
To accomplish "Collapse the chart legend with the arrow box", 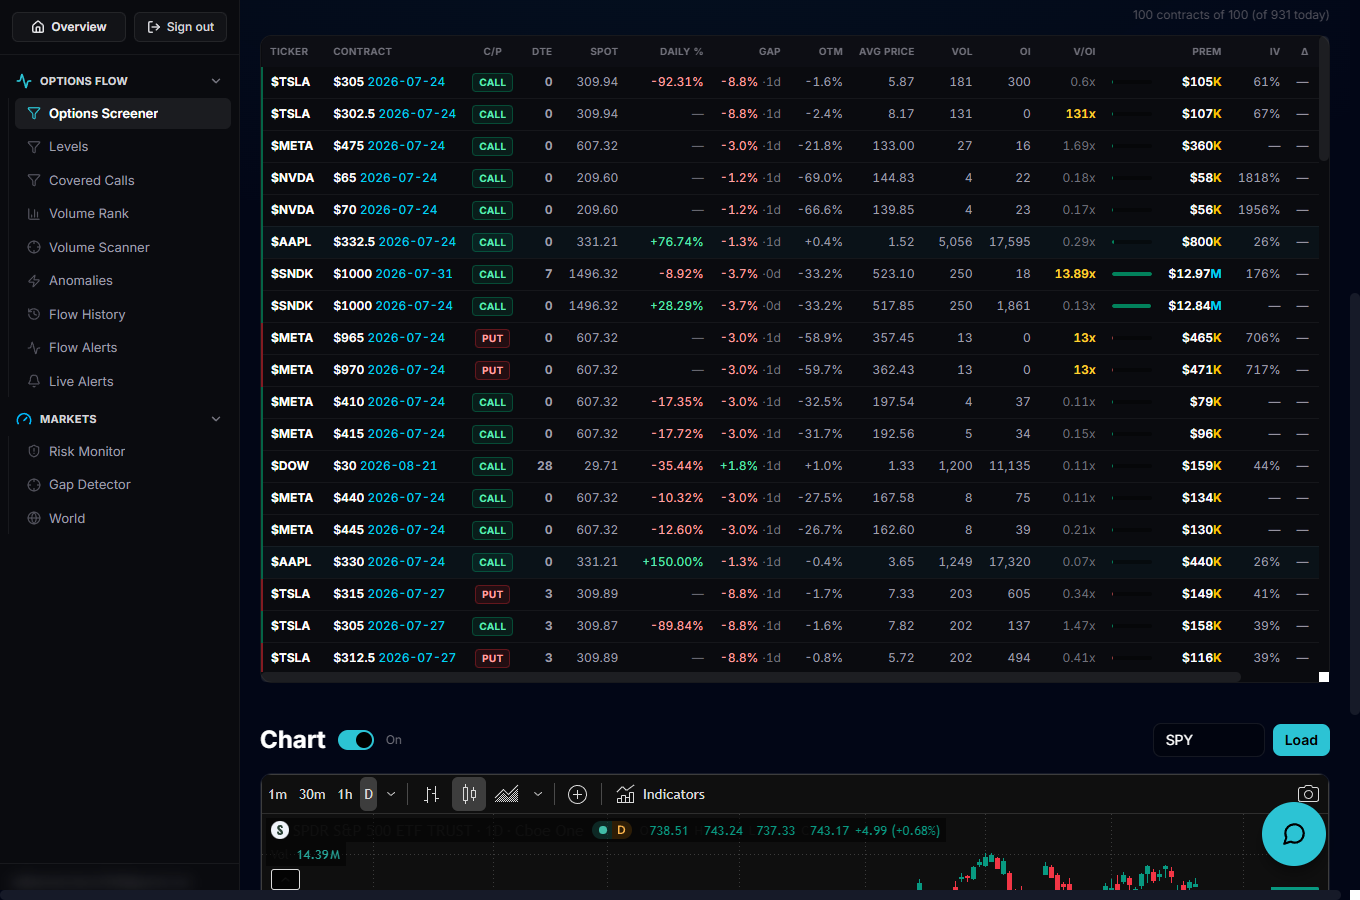I will click(285, 879).
